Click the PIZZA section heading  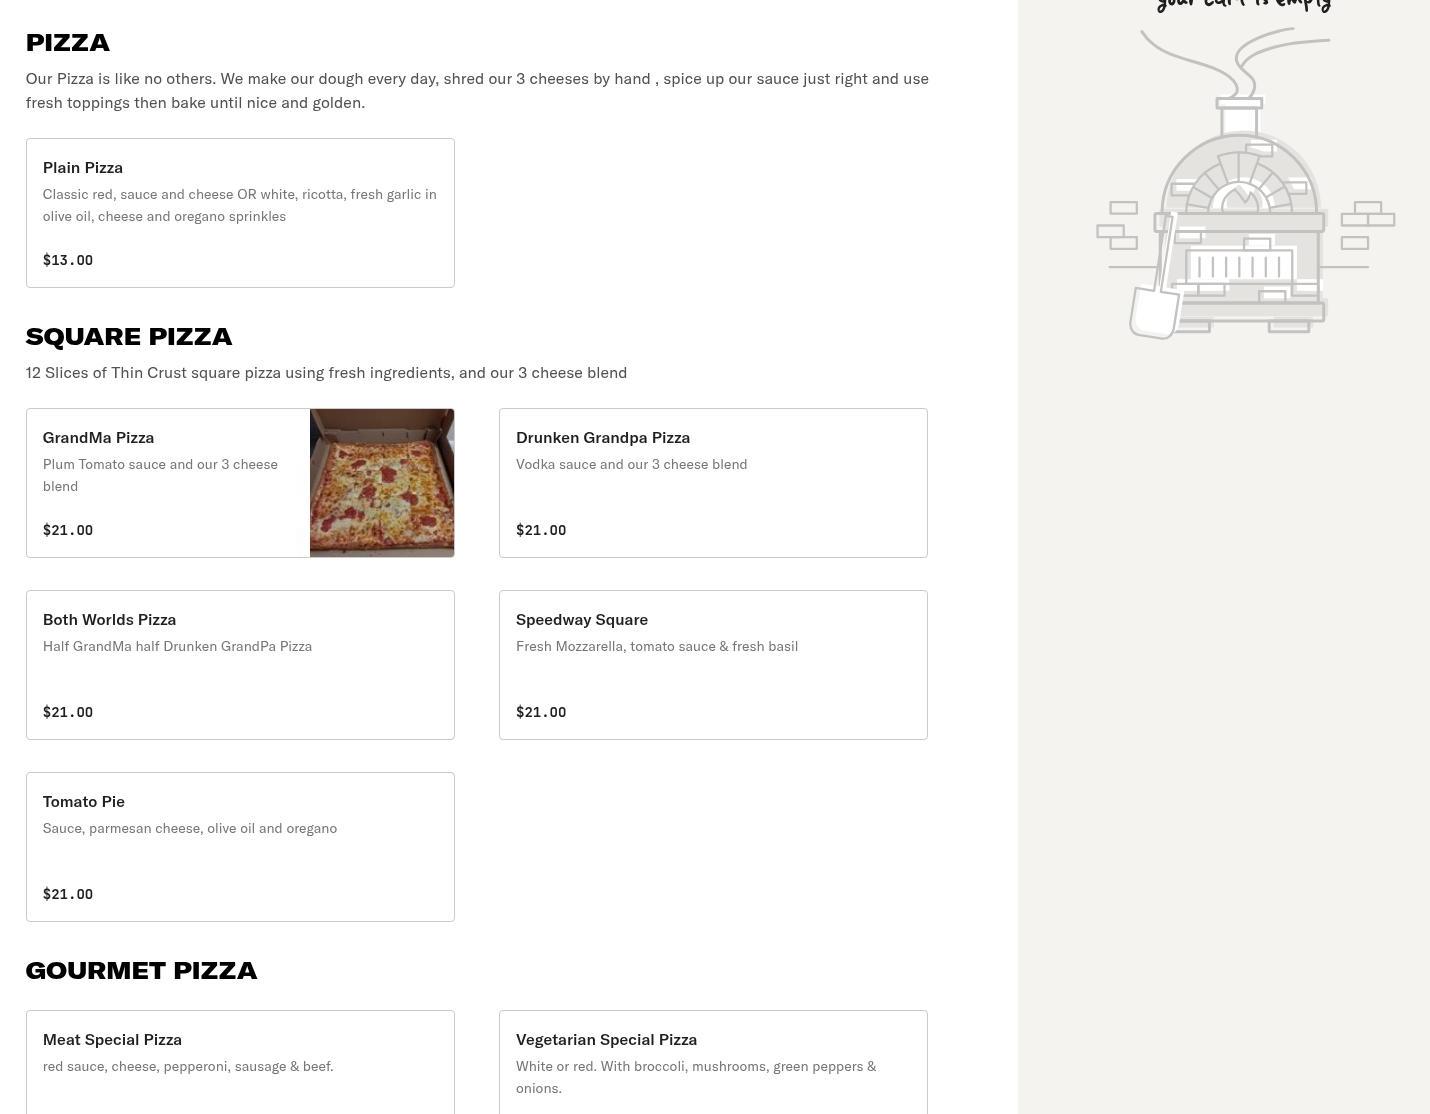(67, 42)
